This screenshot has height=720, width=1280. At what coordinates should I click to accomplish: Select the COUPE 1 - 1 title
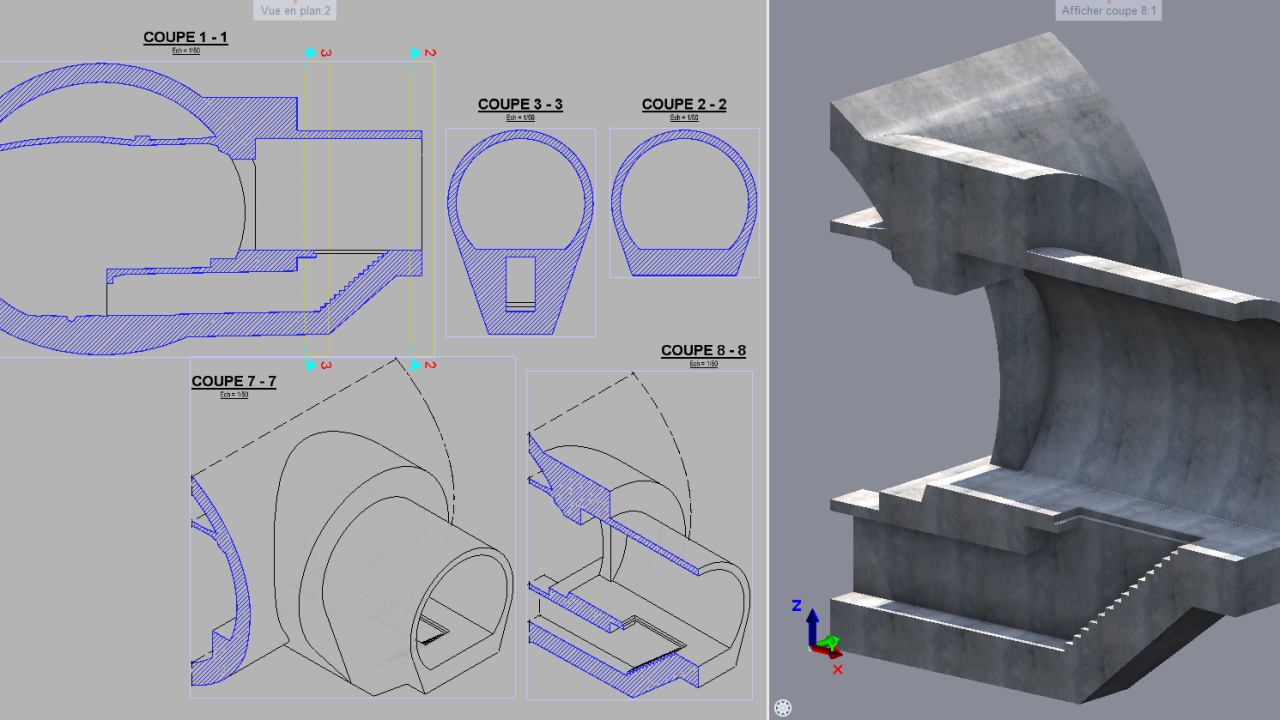[x=185, y=37]
